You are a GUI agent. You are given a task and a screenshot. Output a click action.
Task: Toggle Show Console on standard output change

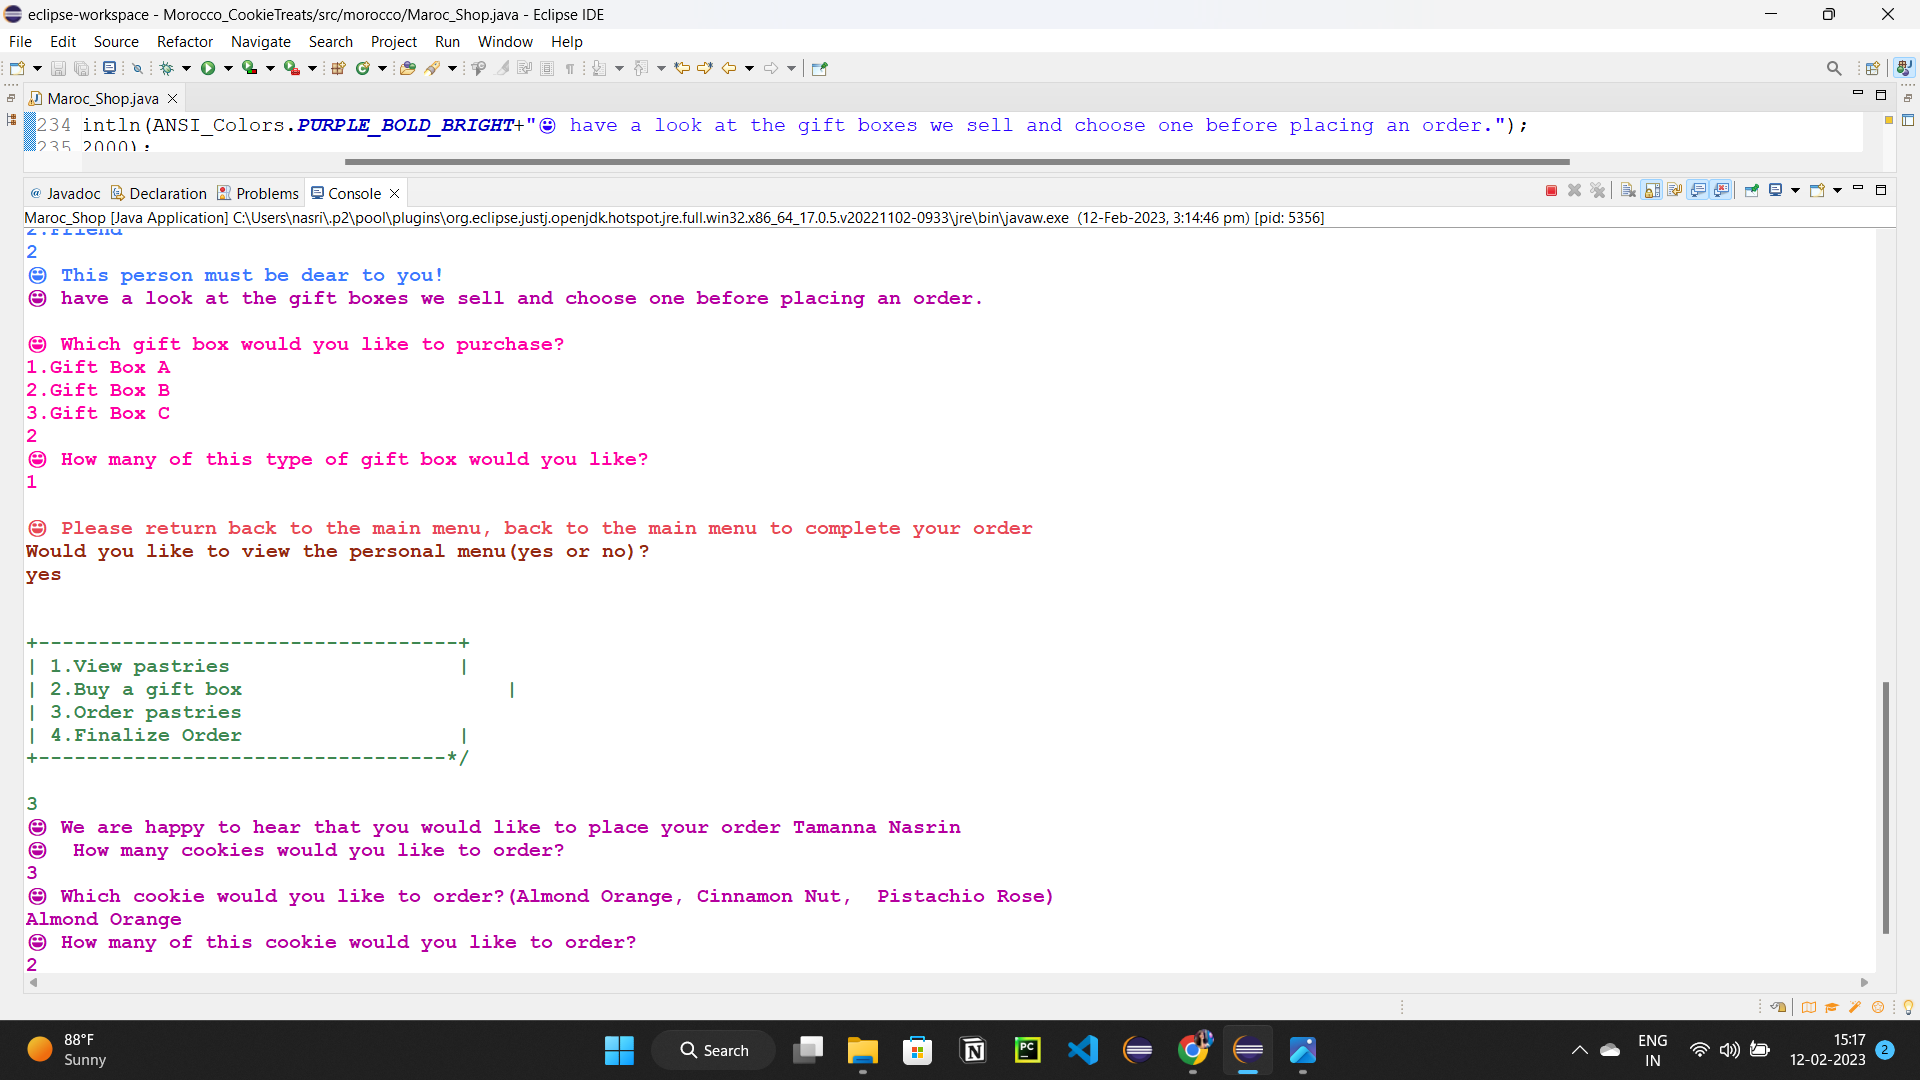click(x=1698, y=190)
